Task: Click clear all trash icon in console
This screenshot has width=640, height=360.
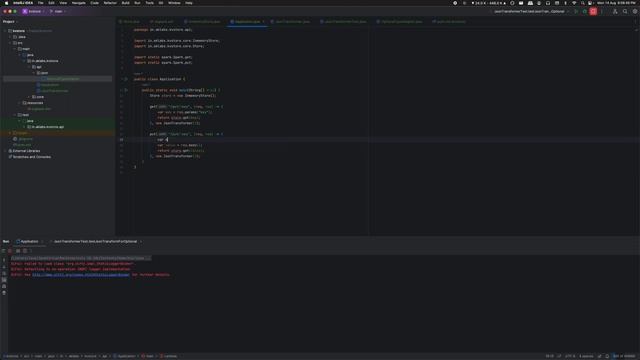Action: (4, 293)
